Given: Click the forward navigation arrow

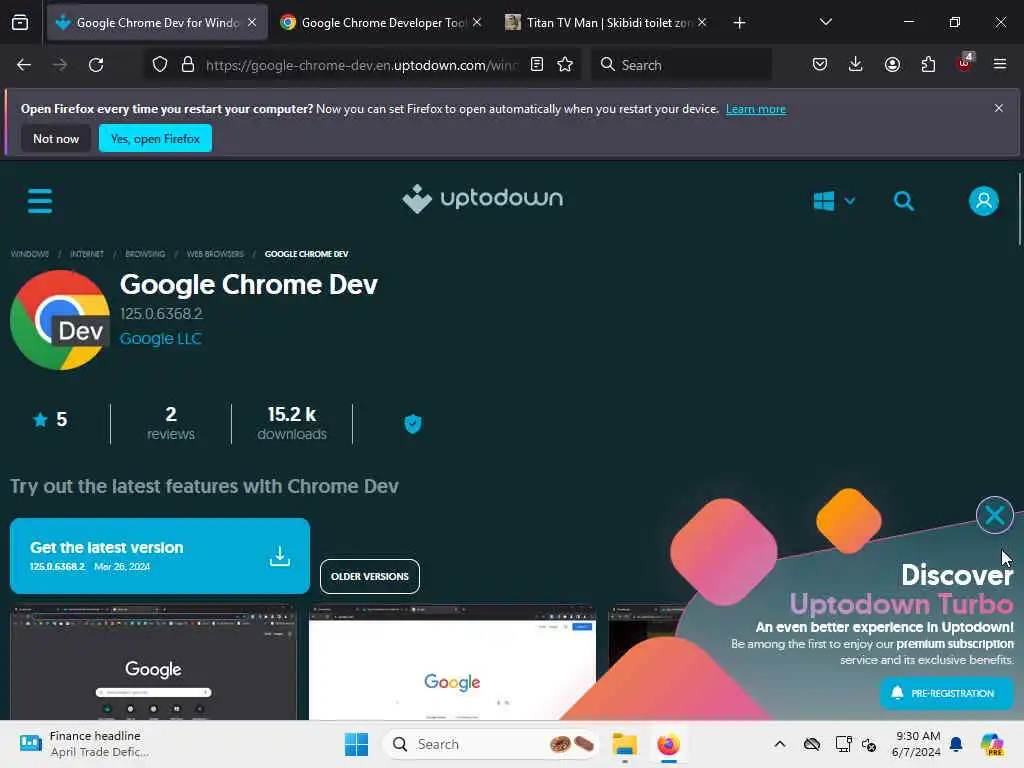Looking at the screenshot, I should 59,65.
